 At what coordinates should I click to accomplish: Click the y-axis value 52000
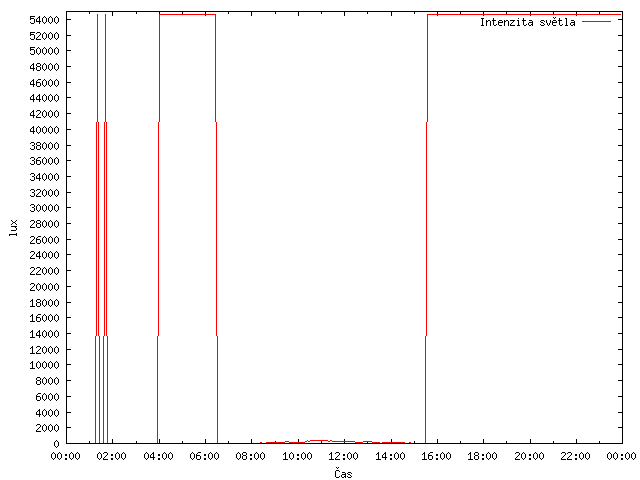tap(44, 36)
